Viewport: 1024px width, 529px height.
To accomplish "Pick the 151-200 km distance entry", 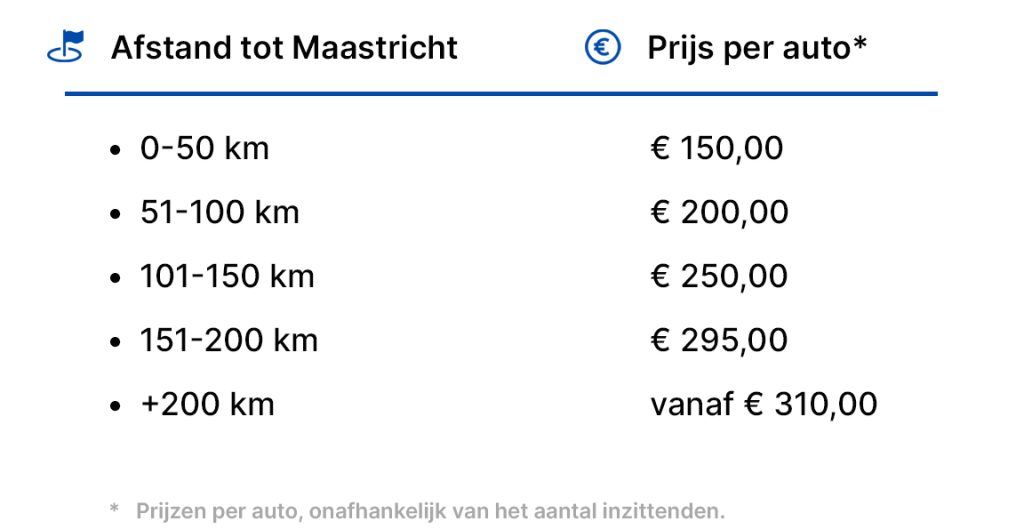I will [x=229, y=341].
